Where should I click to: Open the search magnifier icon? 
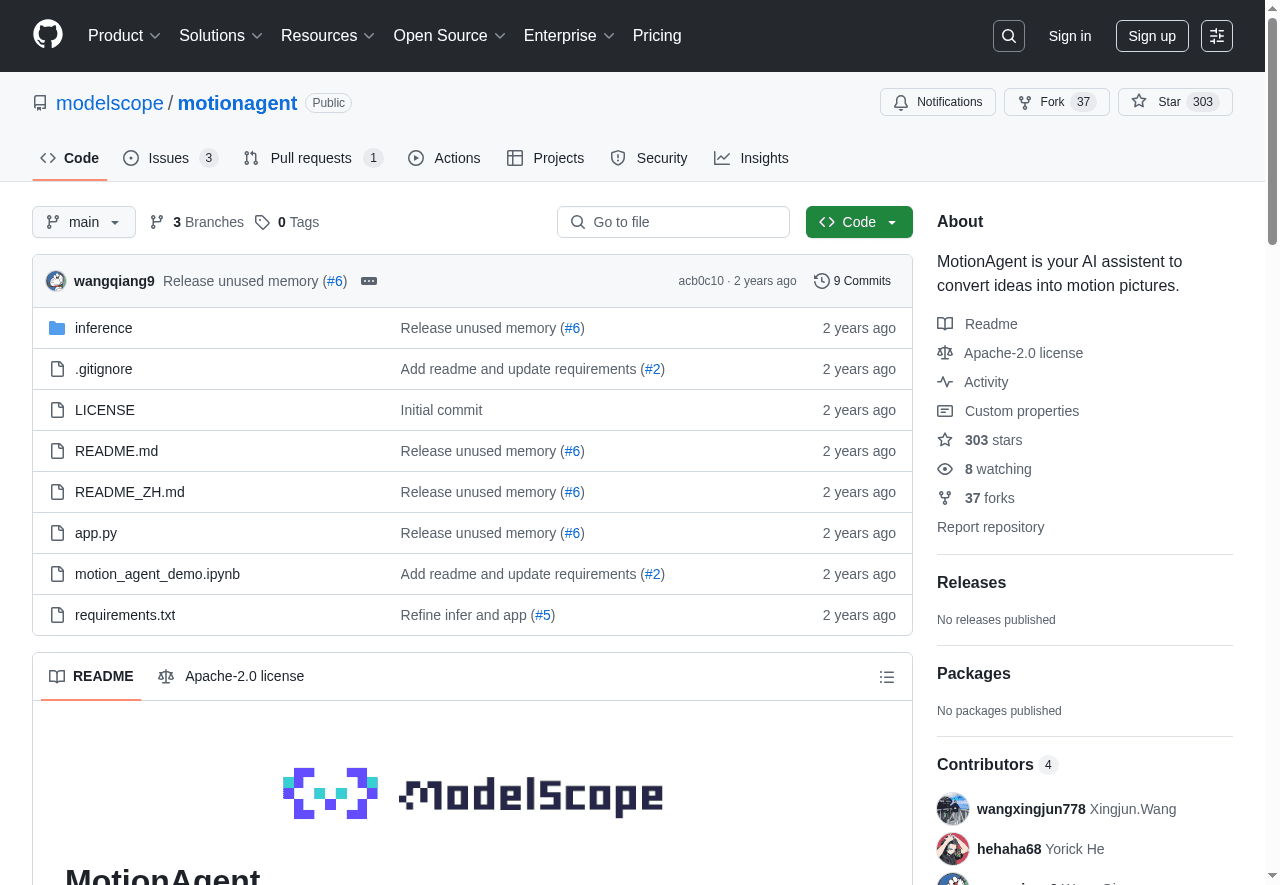coord(1009,36)
